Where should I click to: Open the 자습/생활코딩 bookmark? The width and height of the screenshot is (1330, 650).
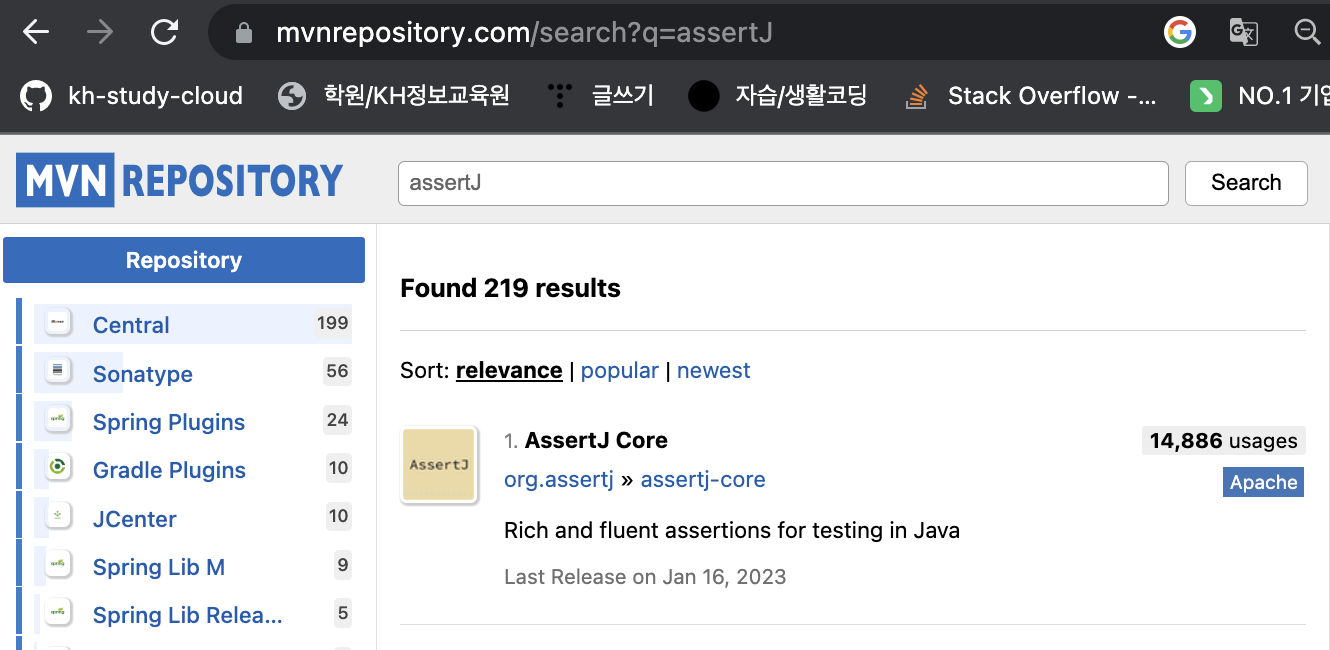click(x=777, y=96)
